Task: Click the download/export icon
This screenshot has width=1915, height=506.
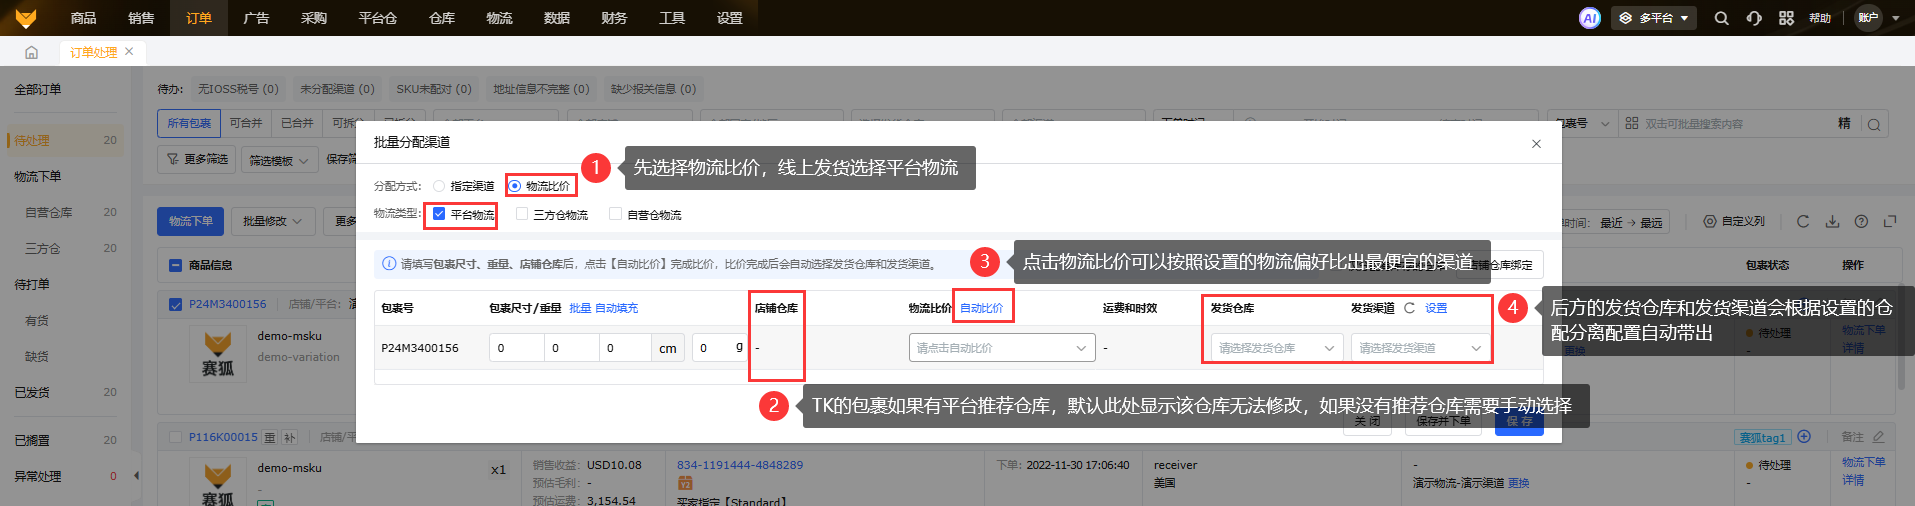Action: [x=1832, y=222]
